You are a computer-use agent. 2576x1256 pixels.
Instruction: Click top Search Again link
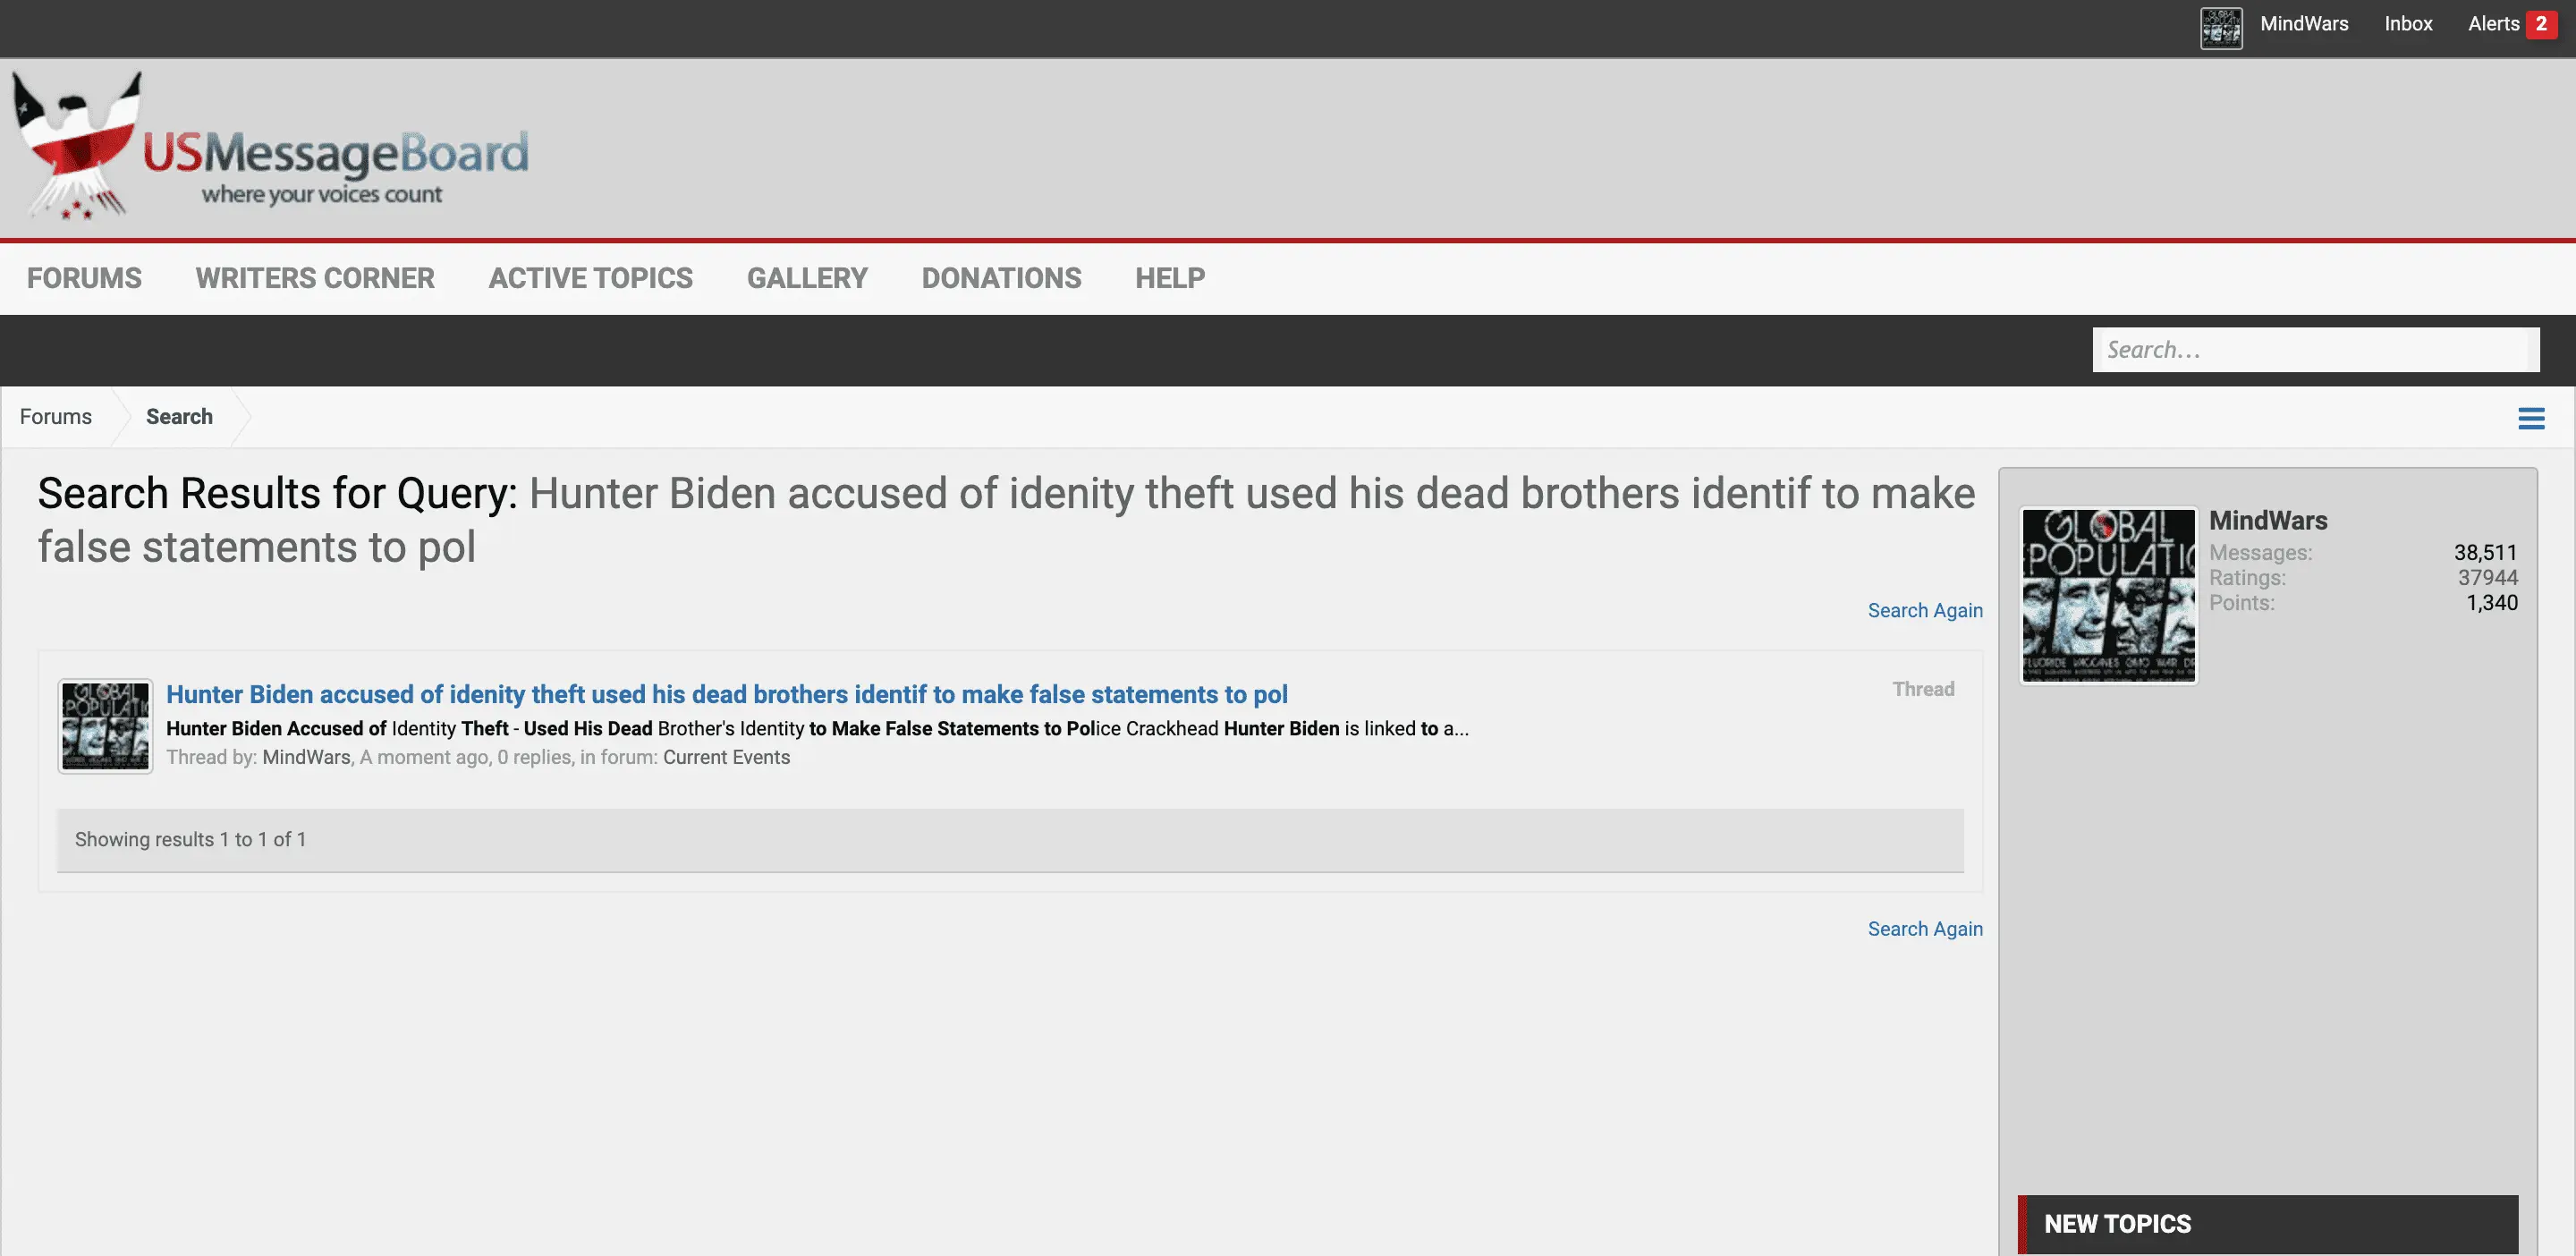pyautogui.click(x=1924, y=610)
